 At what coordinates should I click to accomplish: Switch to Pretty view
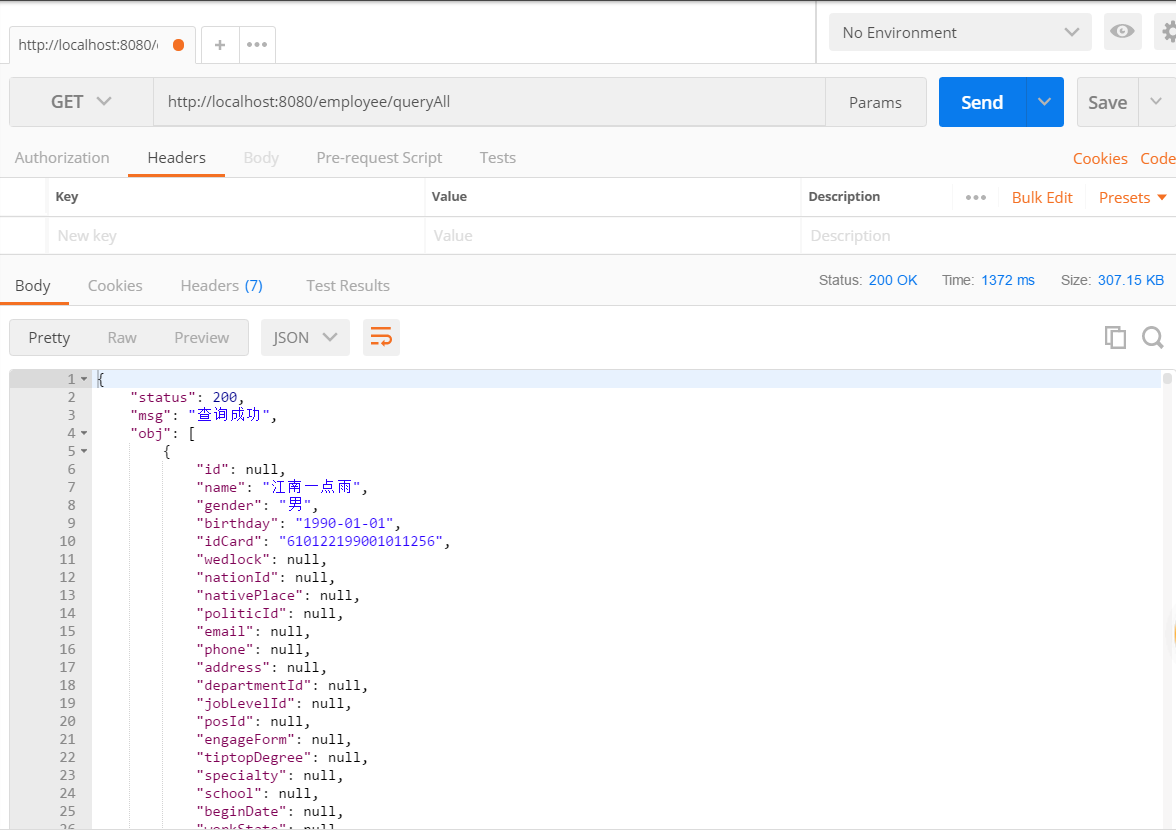49,338
